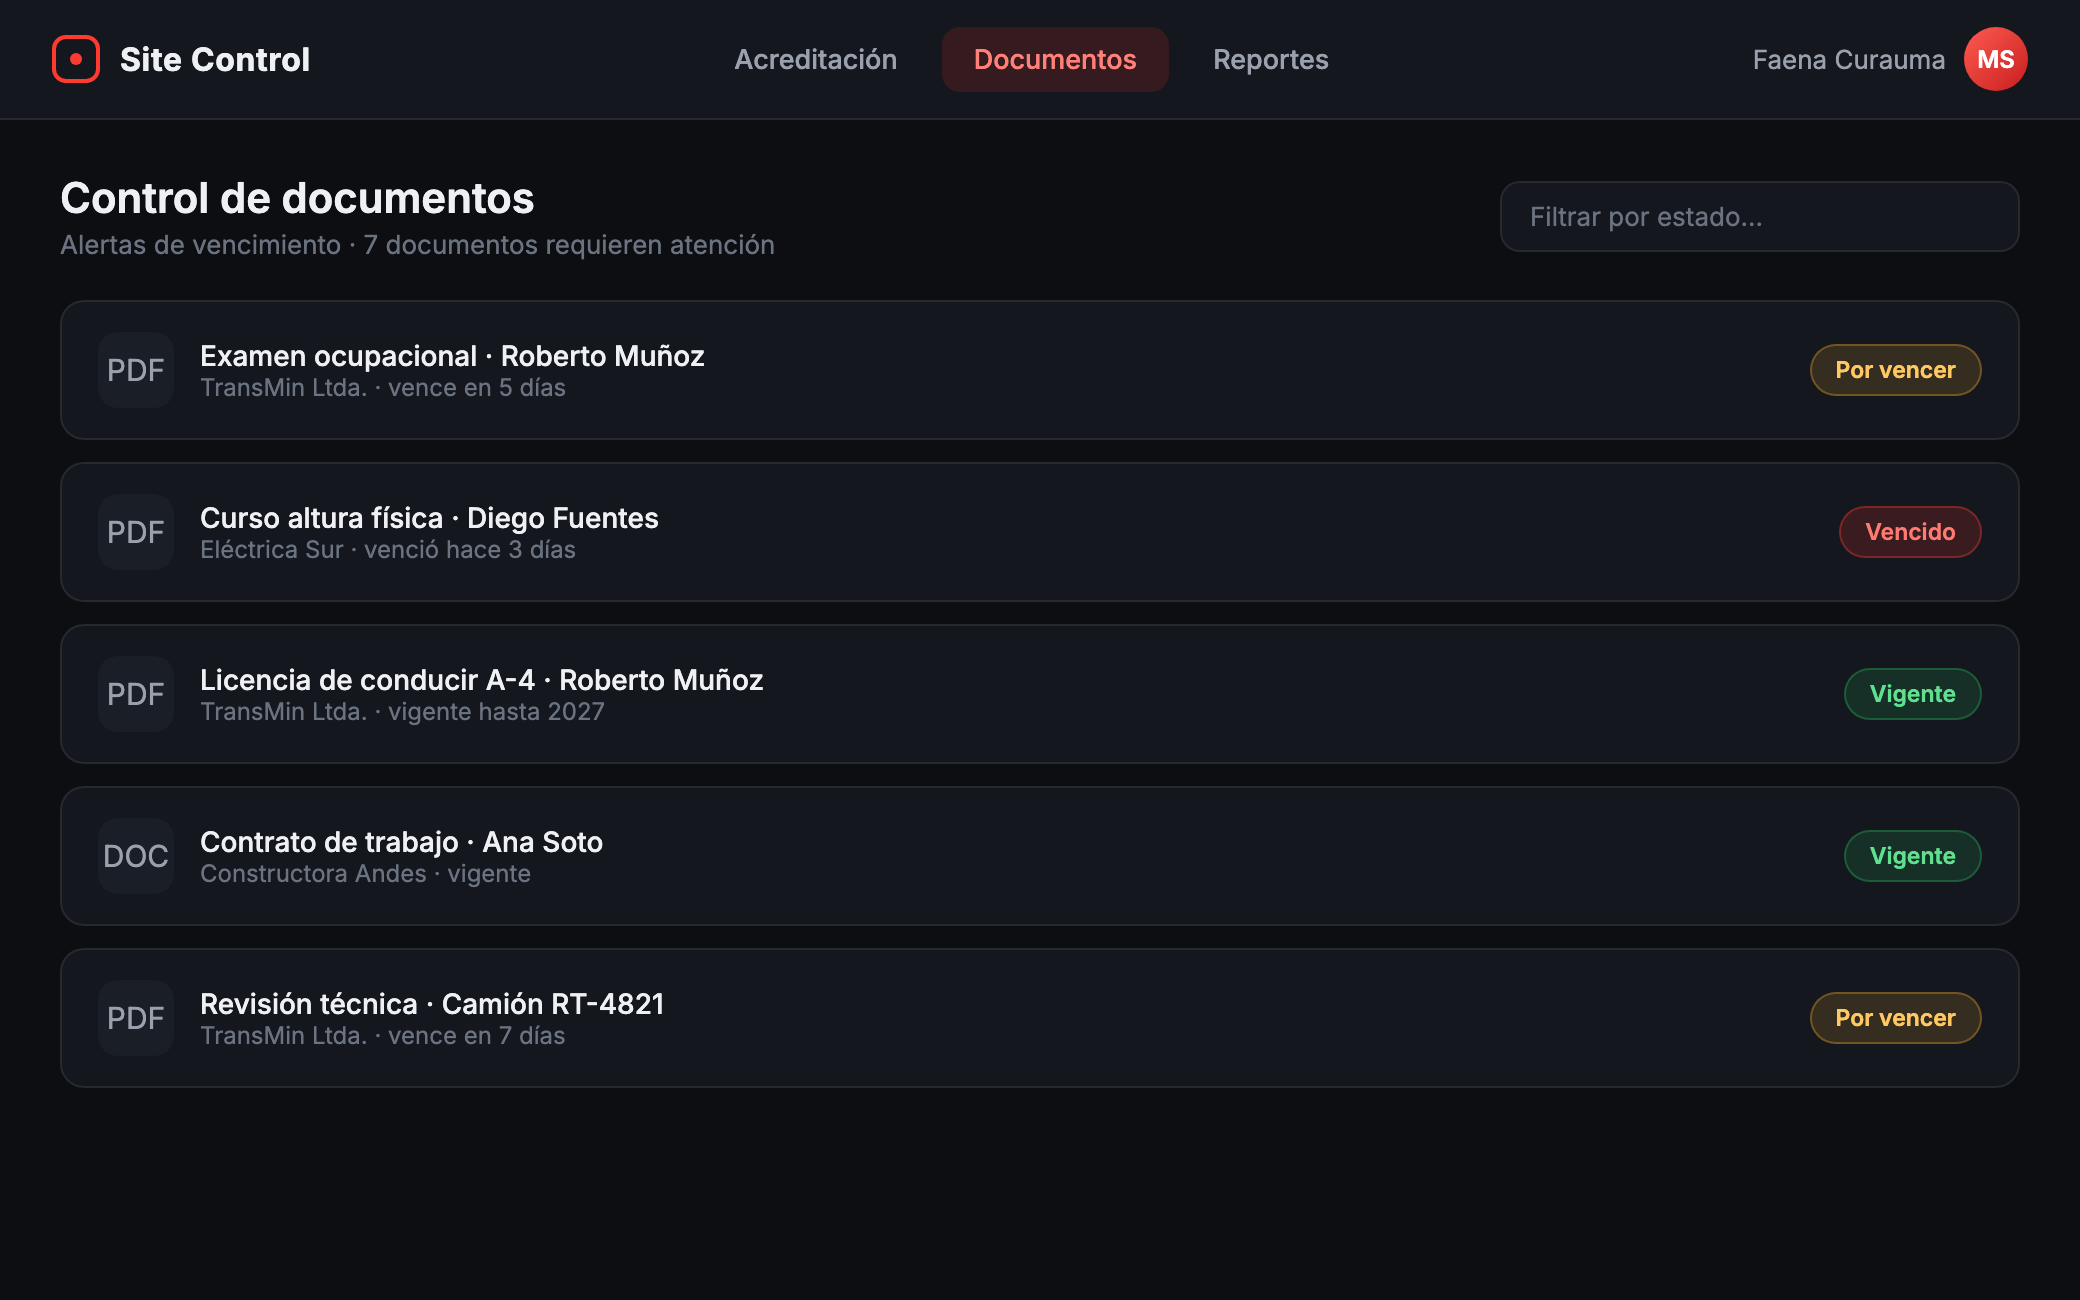Open Revisión técnica · Camión RT-4821
2080x1300 pixels.
coord(1040,1018)
